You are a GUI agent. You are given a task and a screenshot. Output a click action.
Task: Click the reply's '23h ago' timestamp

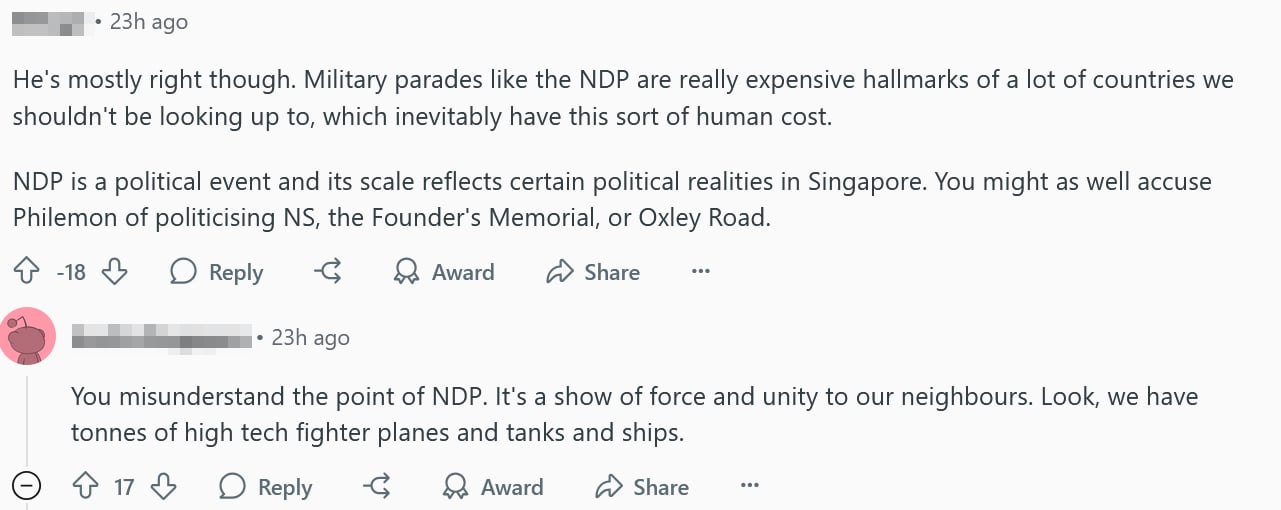pos(310,337)
